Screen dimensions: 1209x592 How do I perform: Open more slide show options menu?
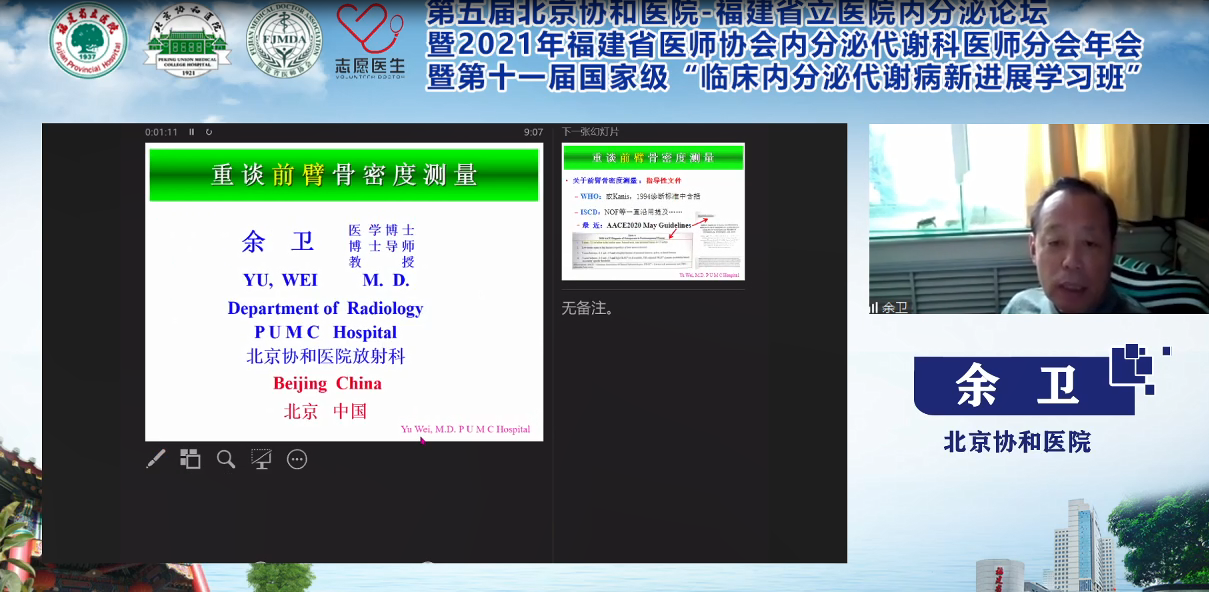297,459
